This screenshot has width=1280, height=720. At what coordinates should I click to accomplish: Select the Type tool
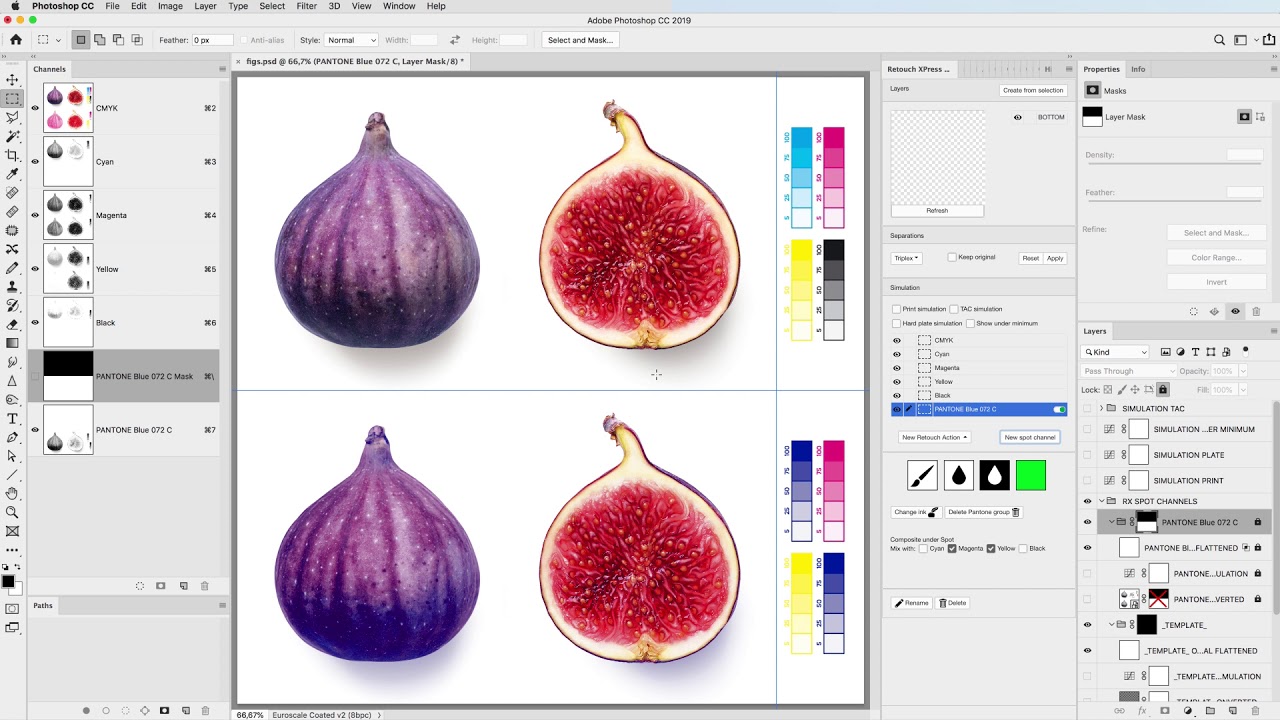pyautogui.click(x=12, y=418)
